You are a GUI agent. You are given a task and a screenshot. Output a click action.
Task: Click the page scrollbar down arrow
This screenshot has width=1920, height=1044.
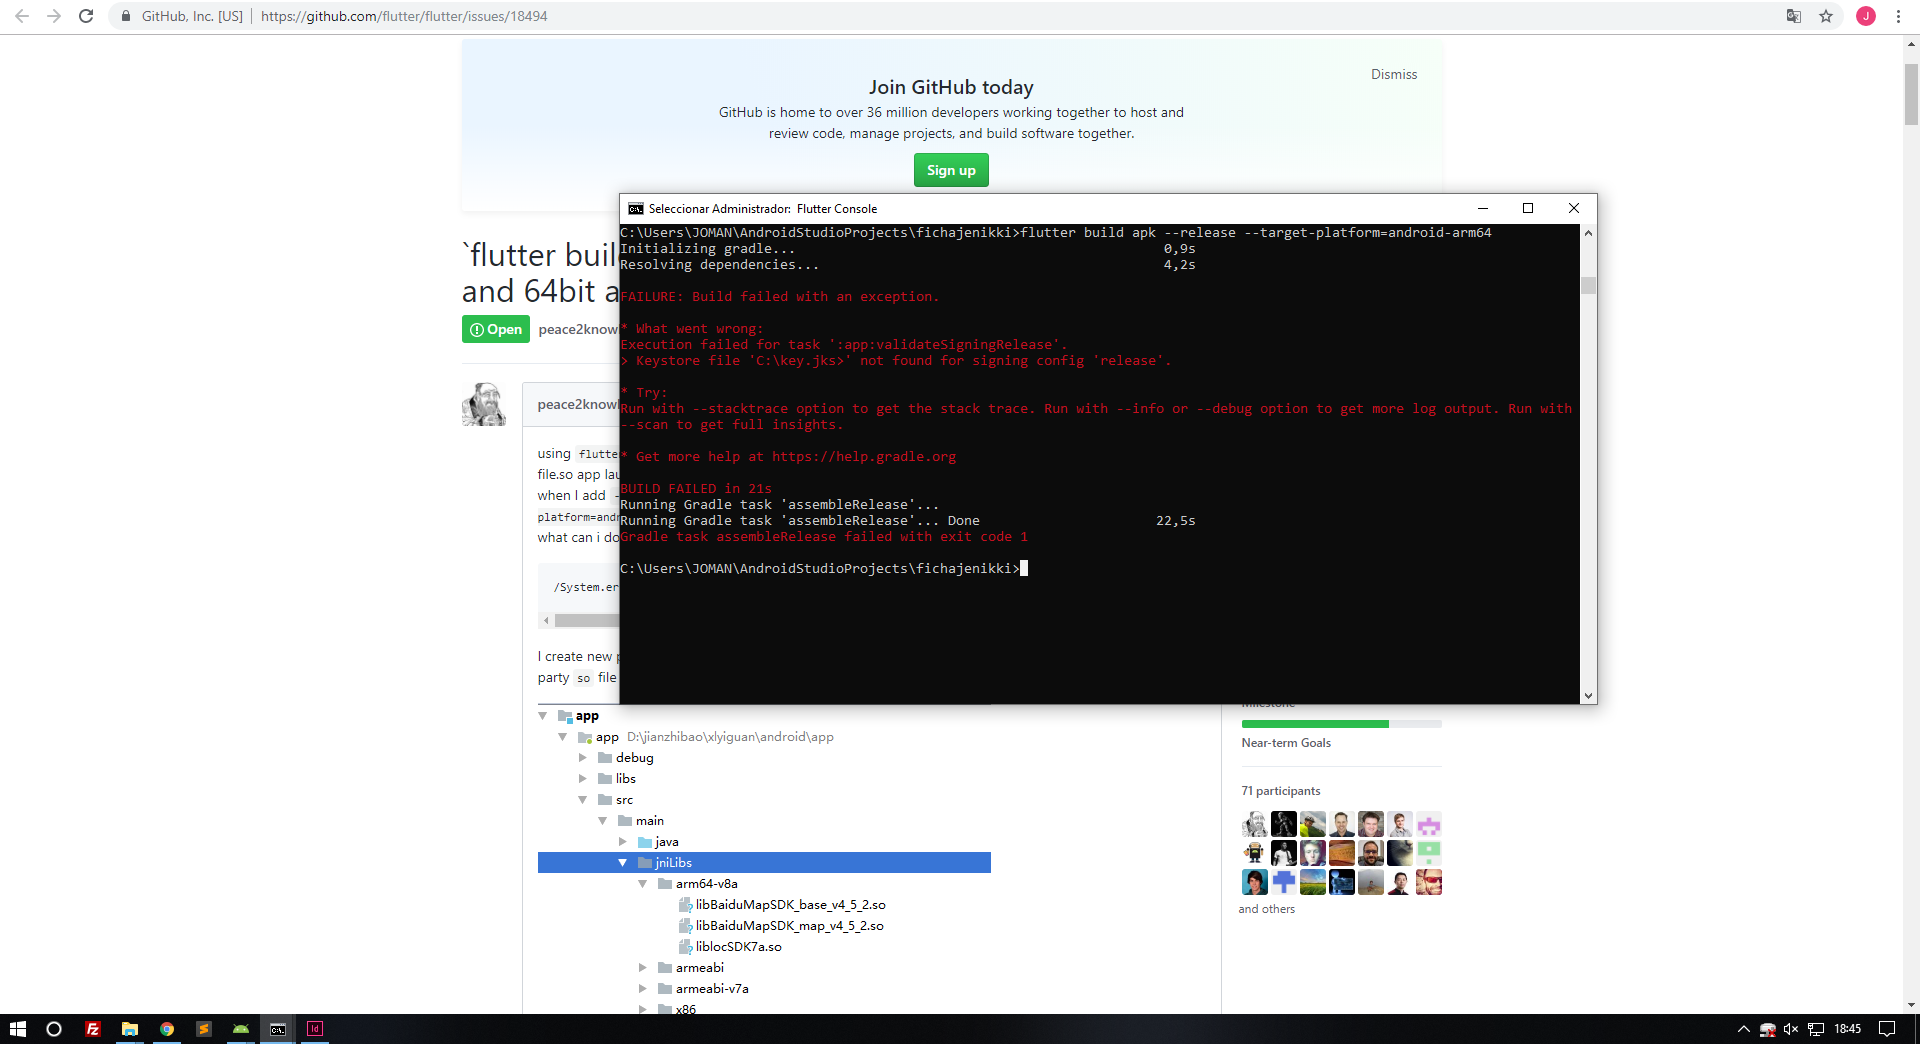click(1911, 1005)
